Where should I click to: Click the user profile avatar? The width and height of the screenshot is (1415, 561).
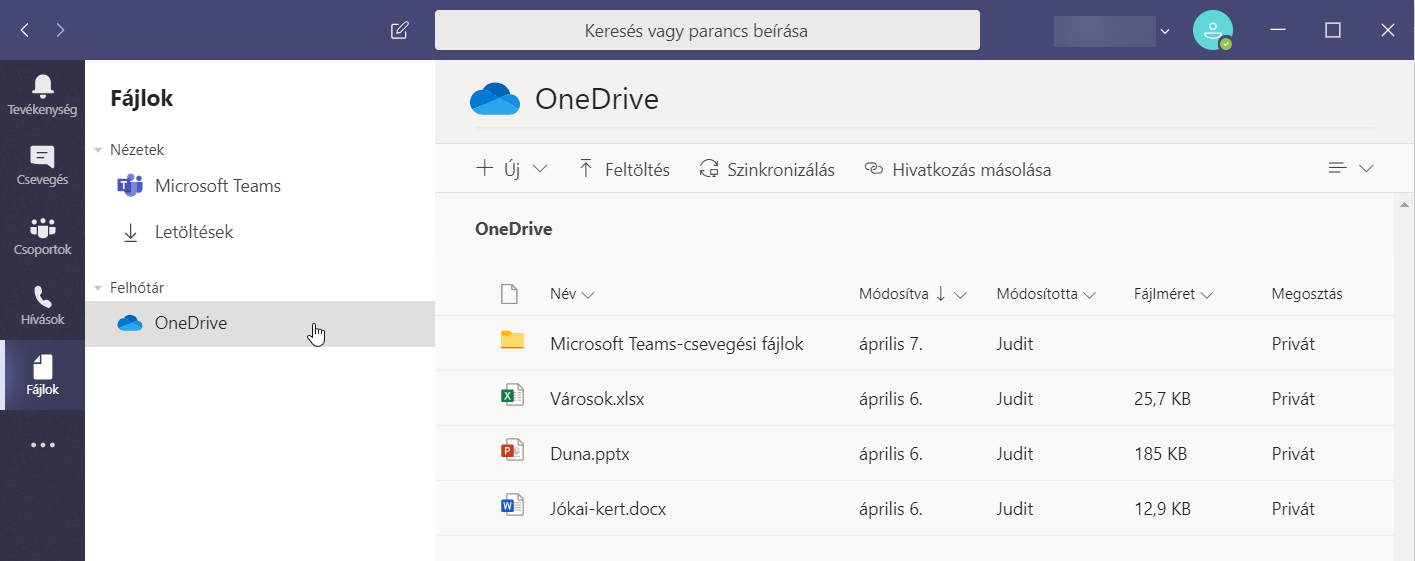pos(1212,30)
